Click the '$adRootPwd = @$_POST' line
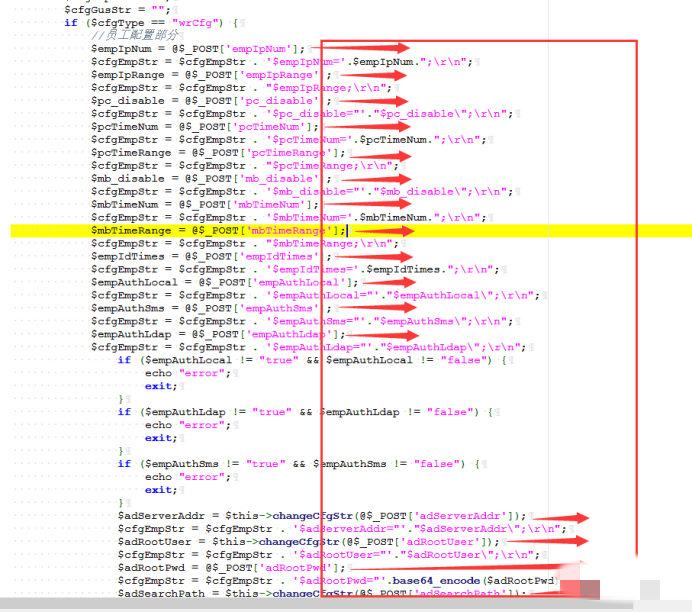 coord(231,568)
